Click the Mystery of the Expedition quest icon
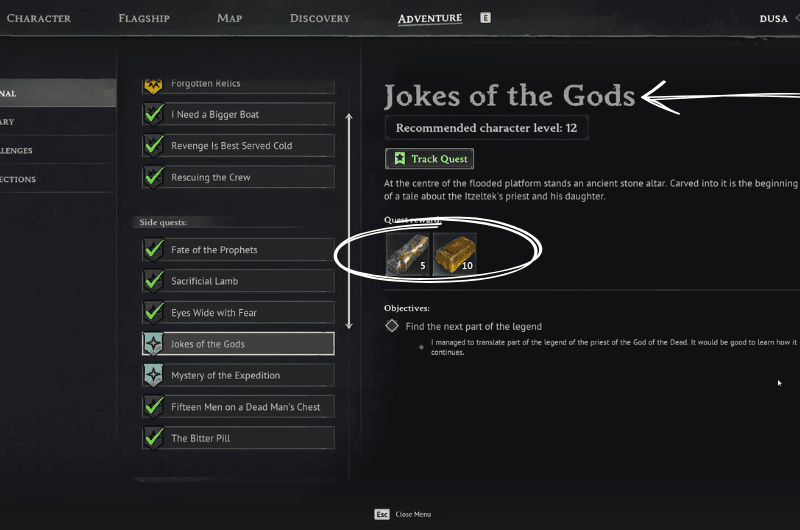This screenshot has height=530, width=800. (154, 375)
